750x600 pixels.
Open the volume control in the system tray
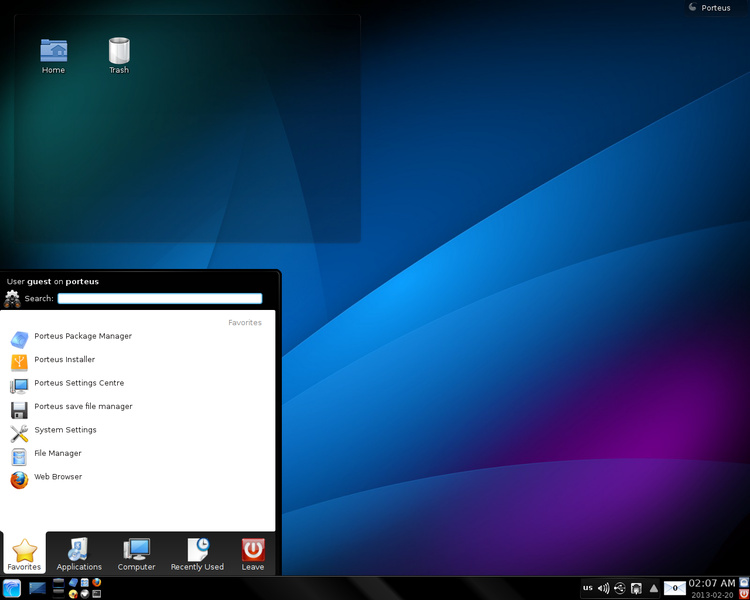pyautogui.click(x=604, y=588)
